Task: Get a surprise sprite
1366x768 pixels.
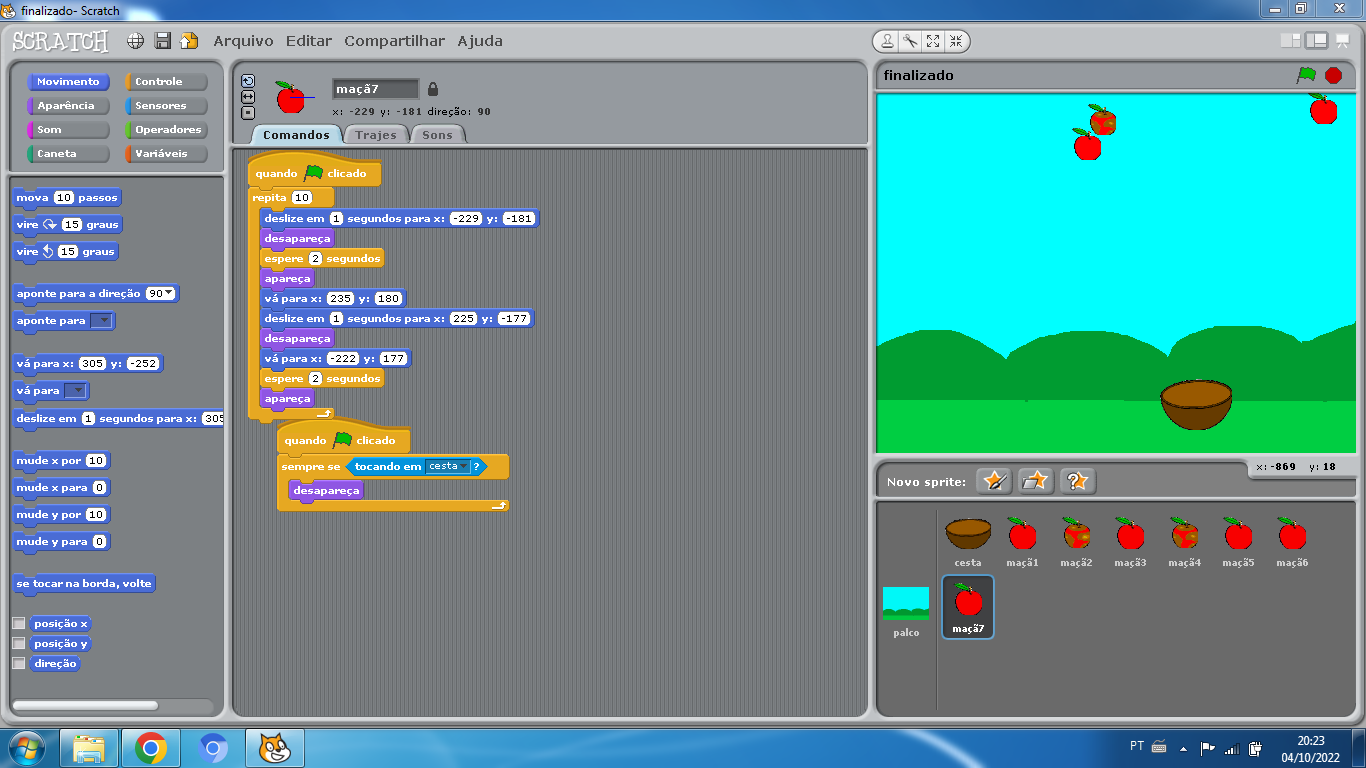Action: click(x=1078, y=481)
